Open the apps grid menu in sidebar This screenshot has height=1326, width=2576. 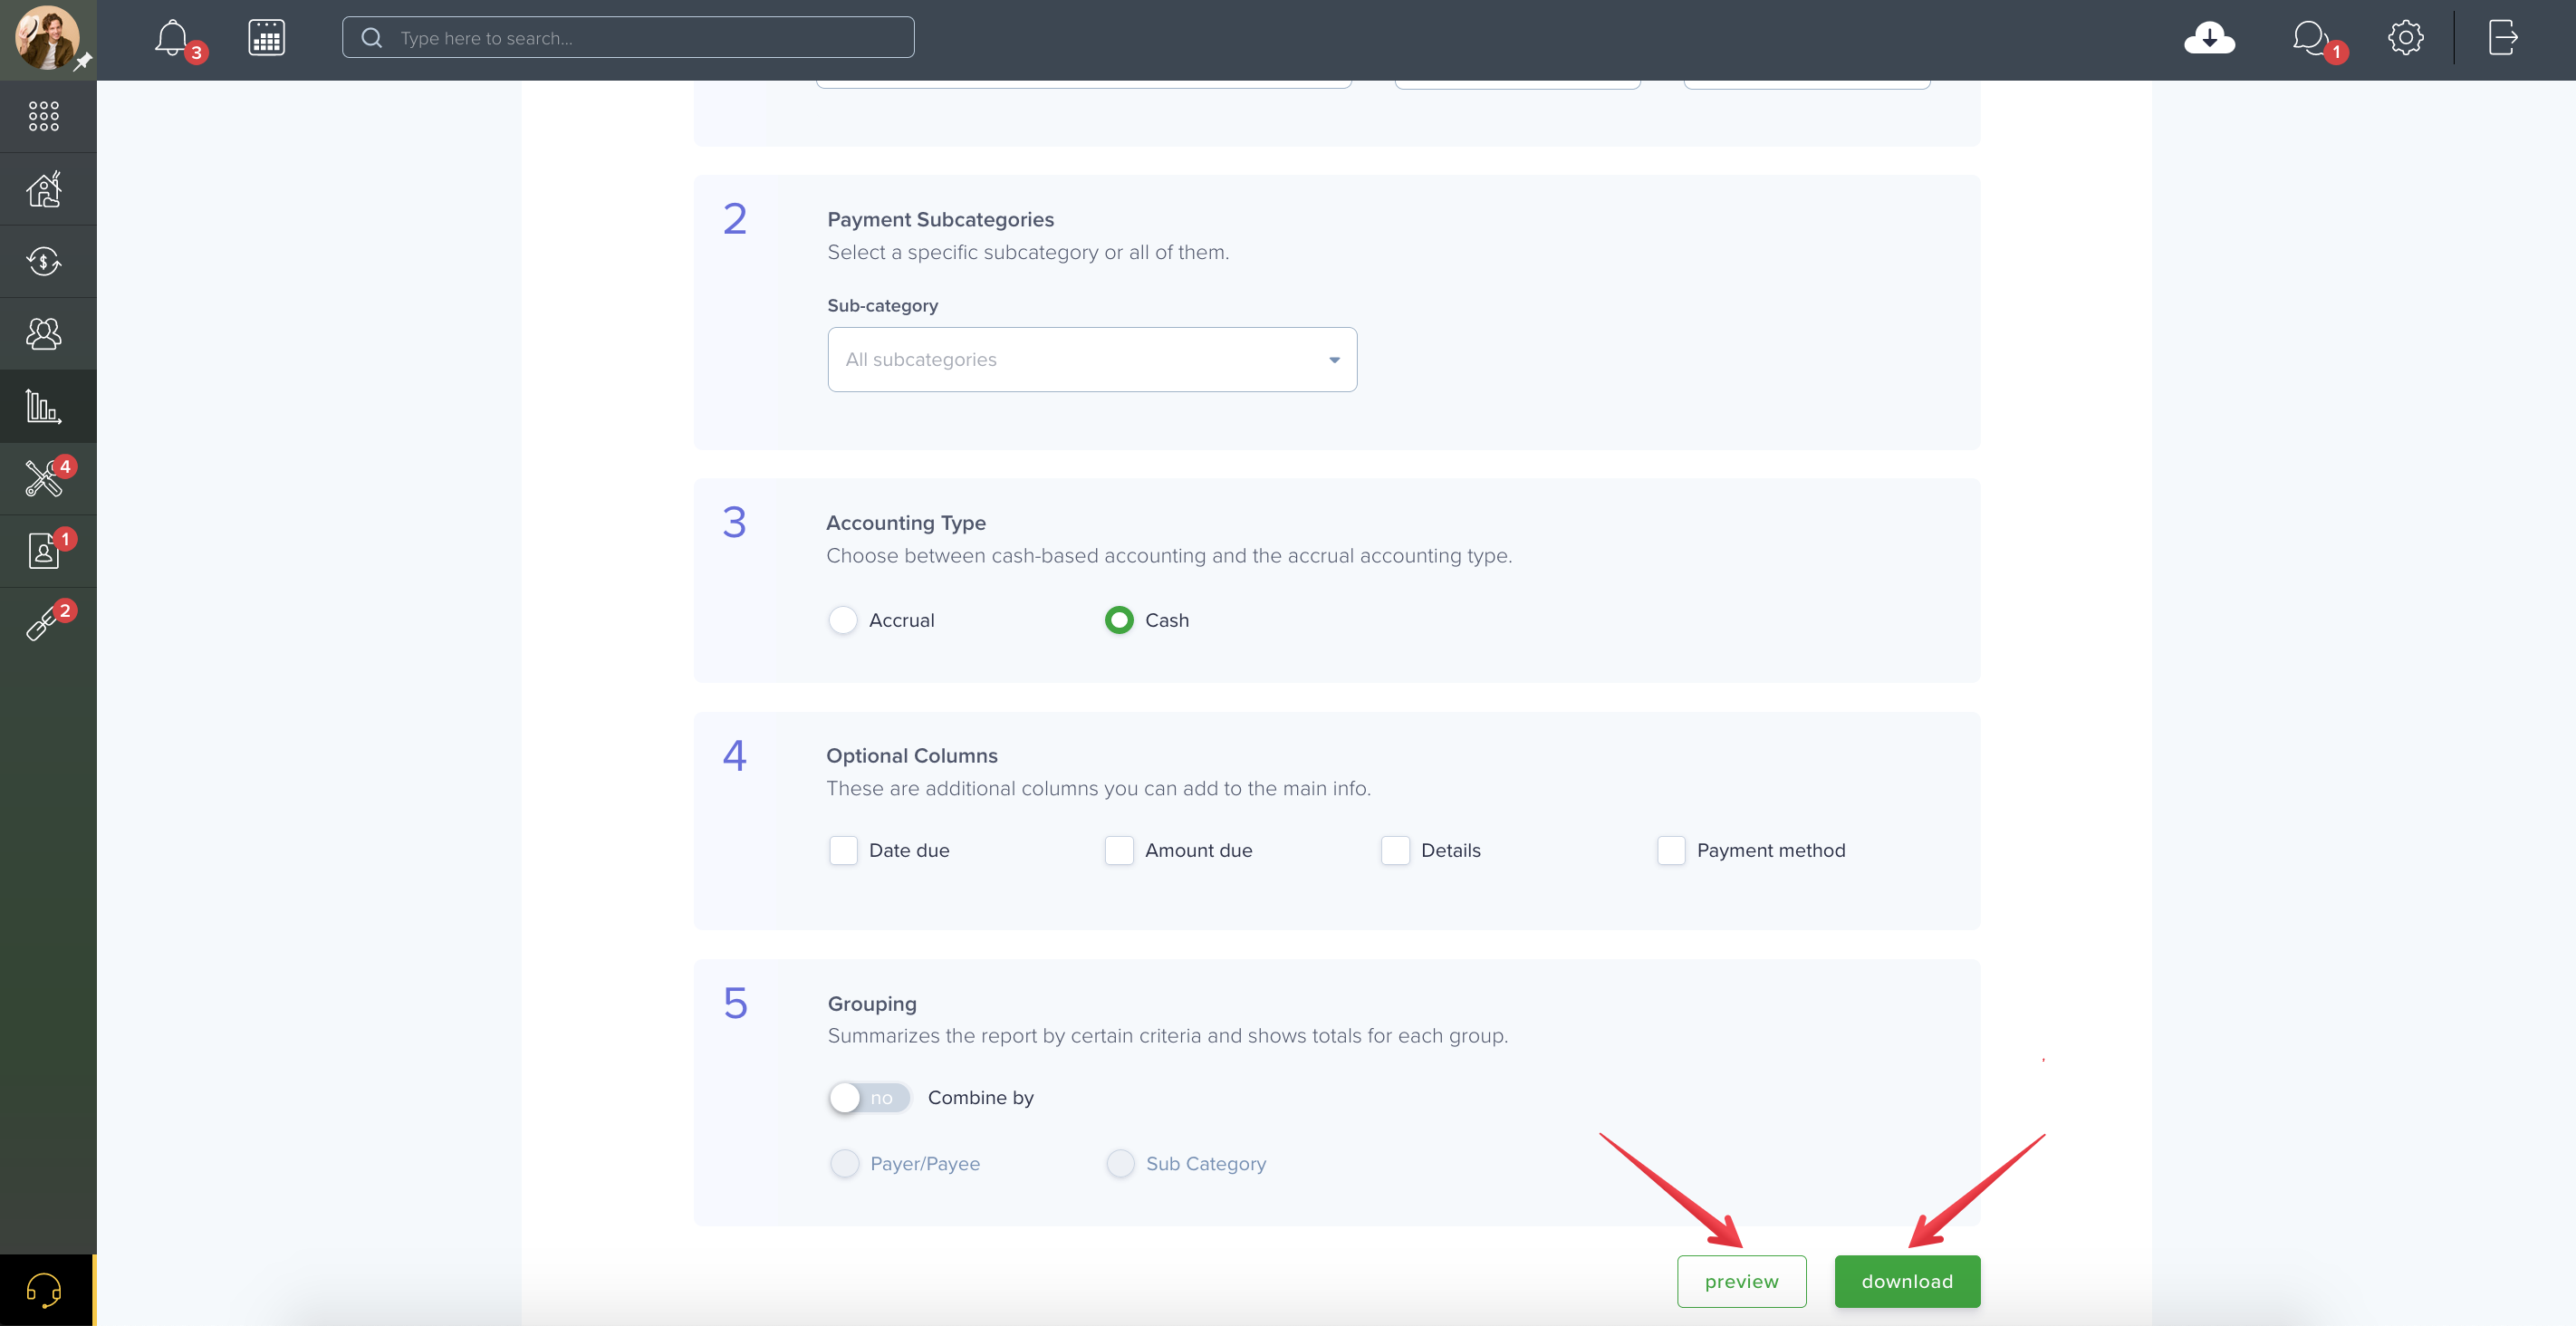pos(44,116)
